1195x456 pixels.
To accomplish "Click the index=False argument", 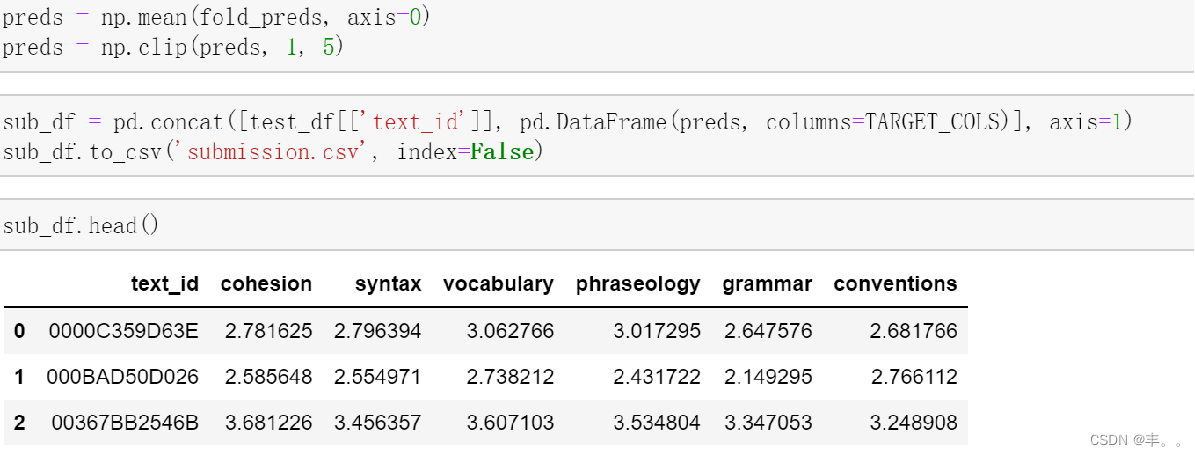I will click(466, 152).
